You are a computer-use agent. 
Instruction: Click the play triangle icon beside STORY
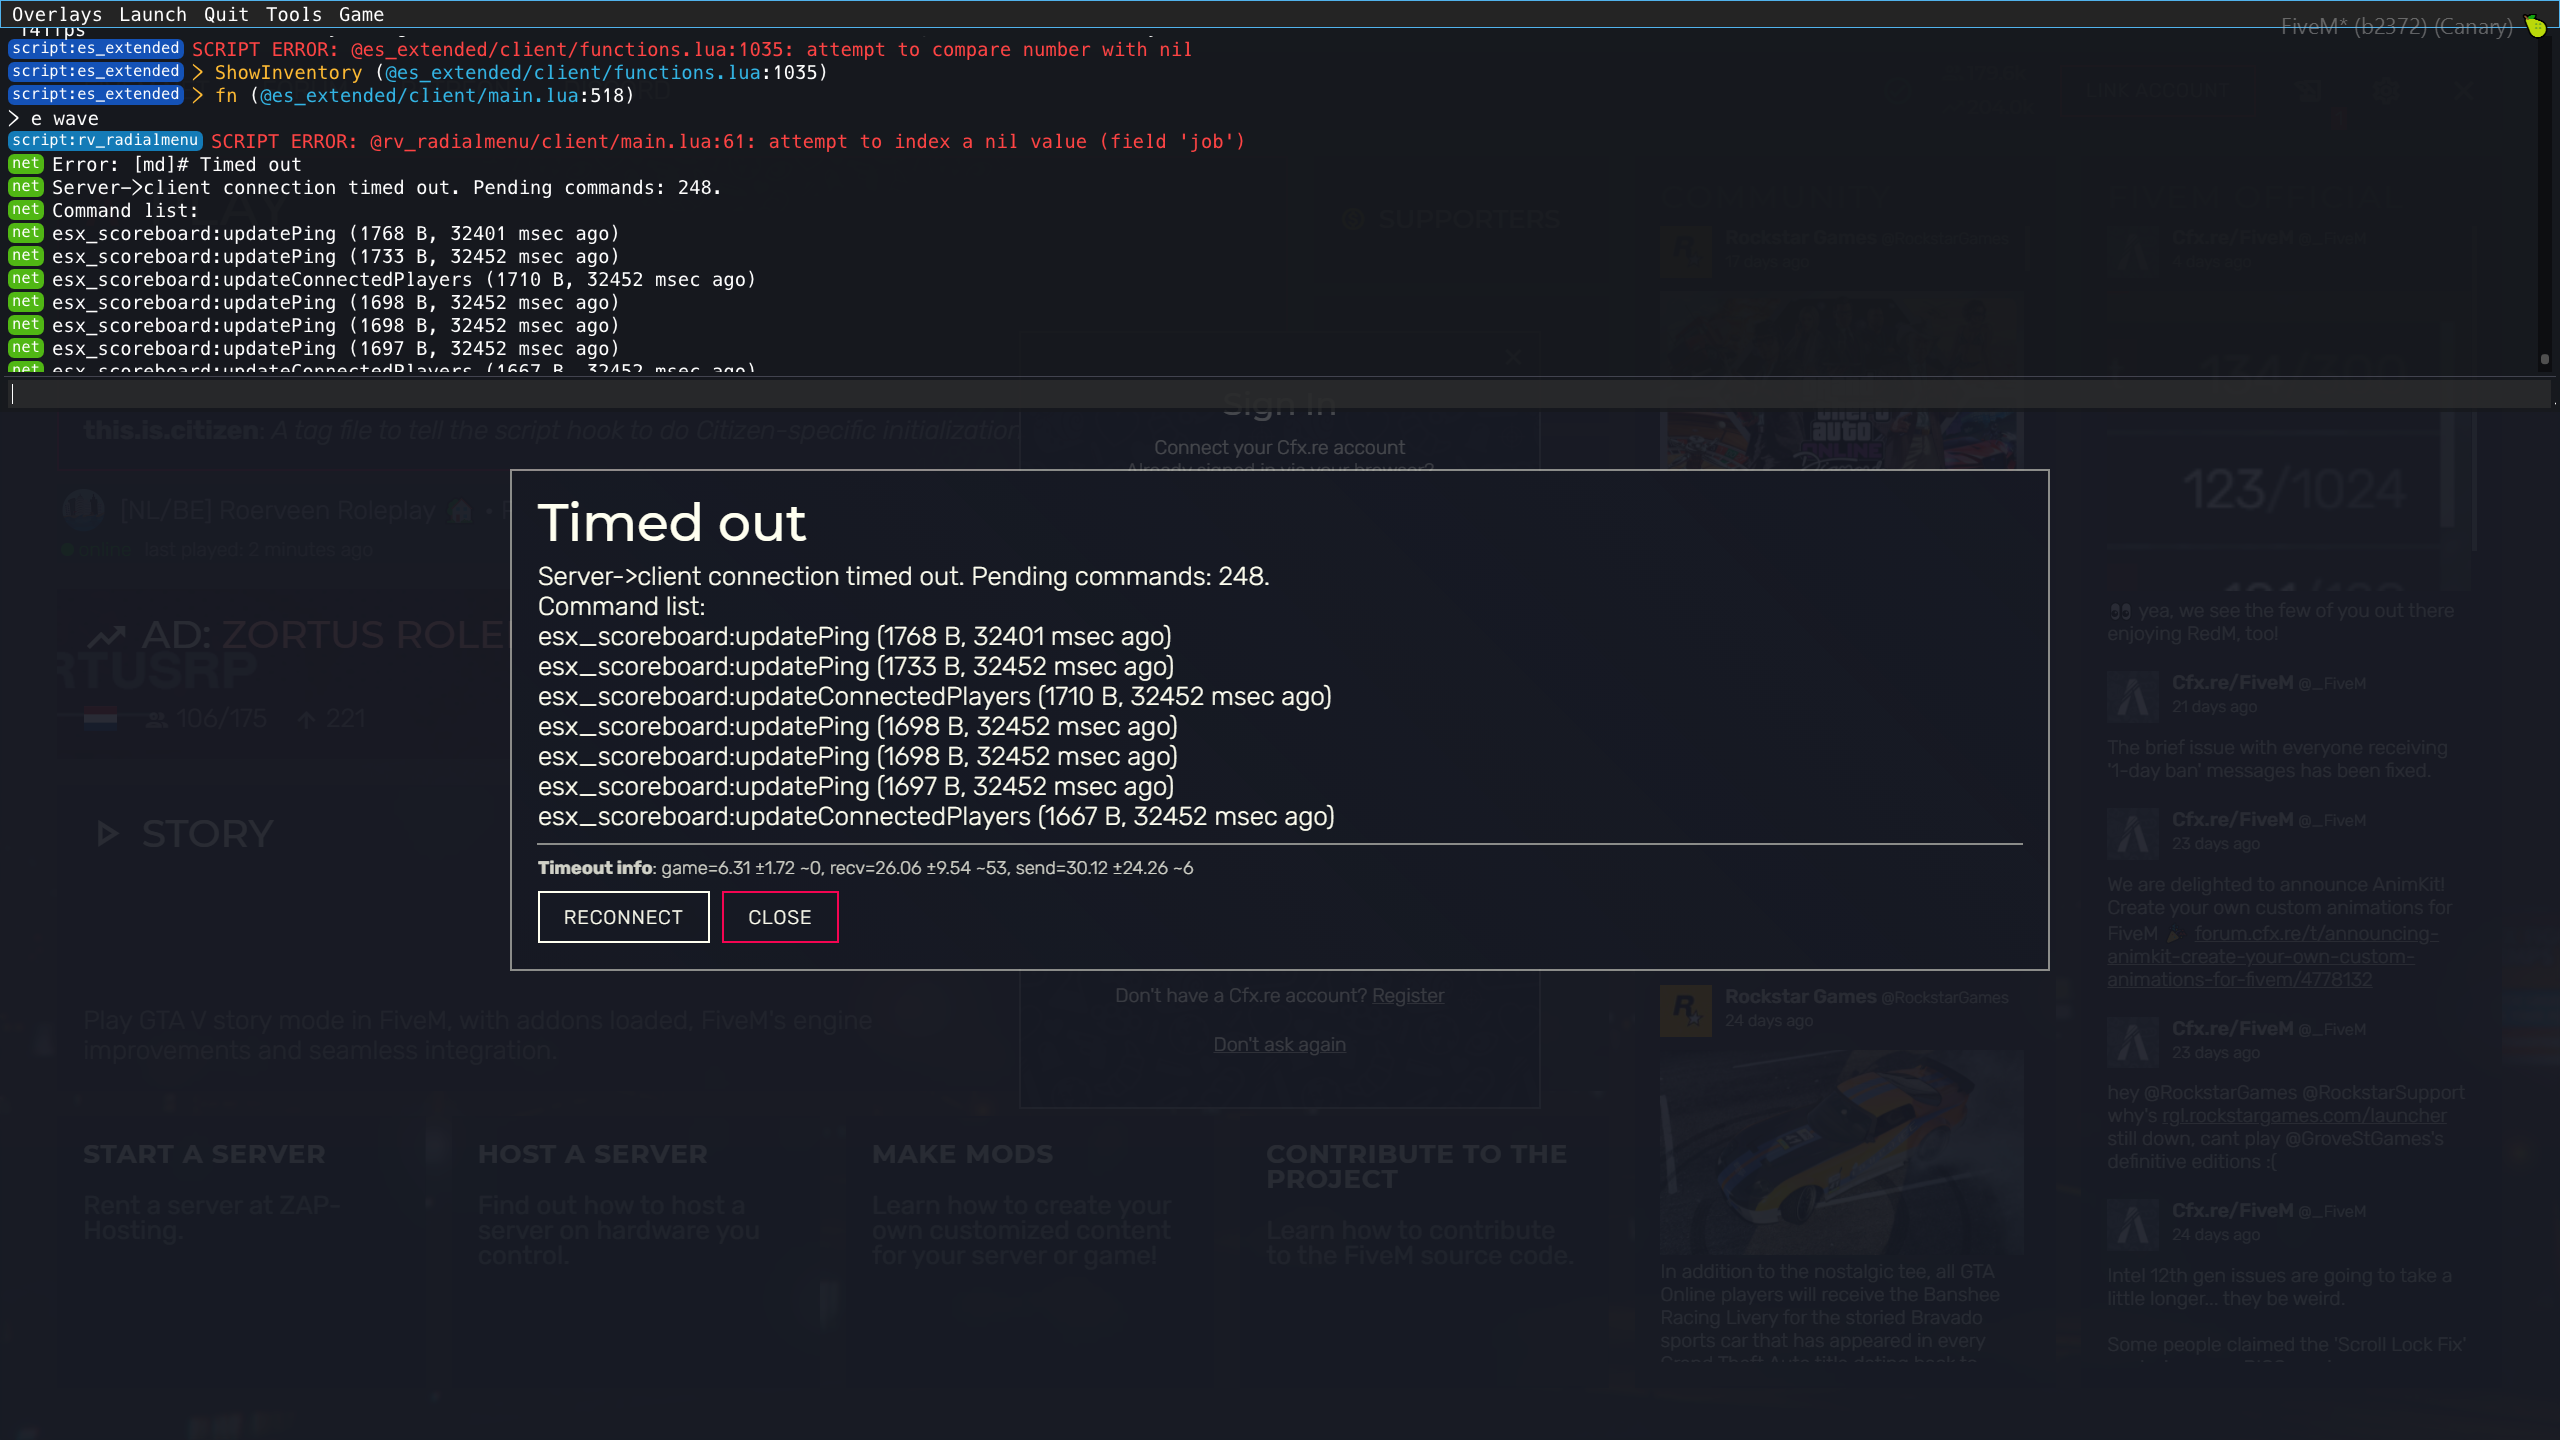[x=107, y=834]
